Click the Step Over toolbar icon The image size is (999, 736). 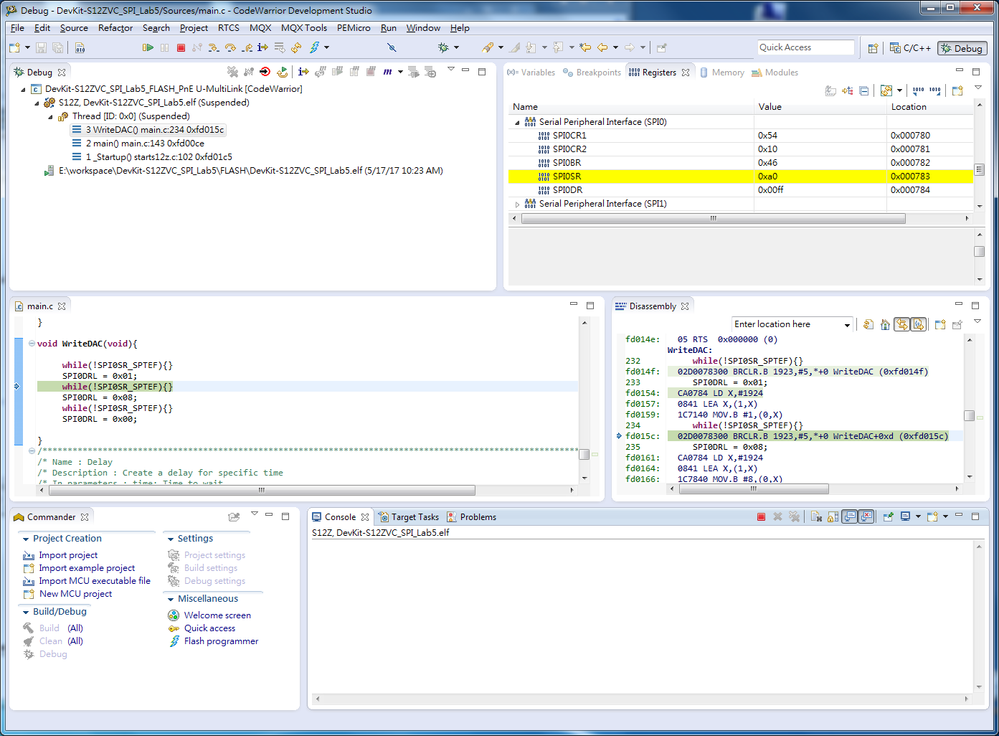click(x=231, y=47)
